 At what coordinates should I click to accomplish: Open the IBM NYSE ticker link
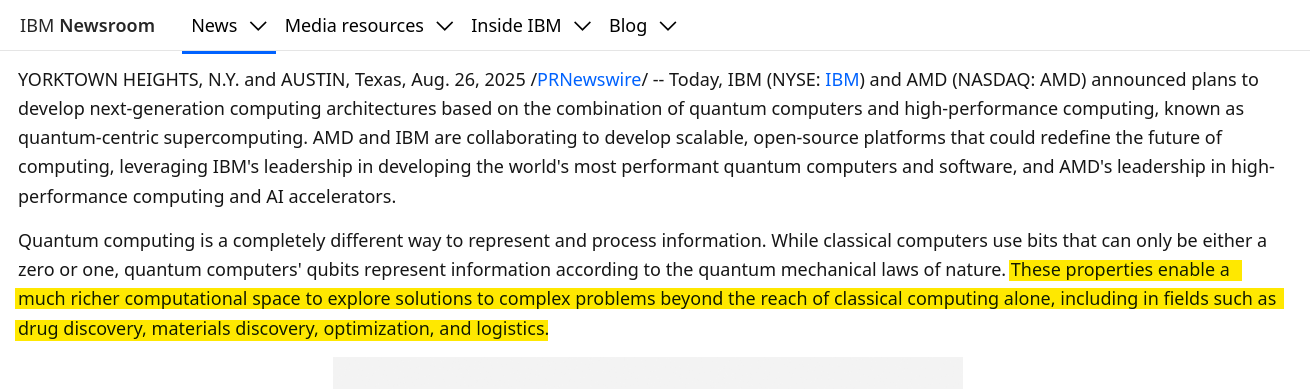coord(842,80)
